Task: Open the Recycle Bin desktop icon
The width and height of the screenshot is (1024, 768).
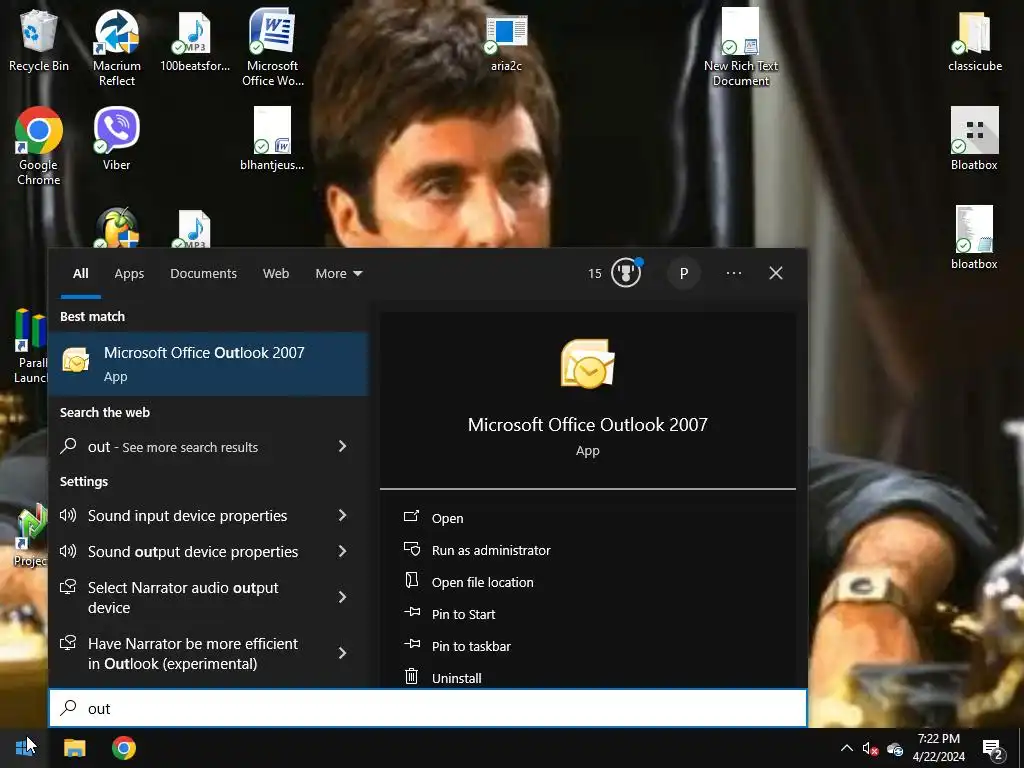Action: click(x=39, y=40)
